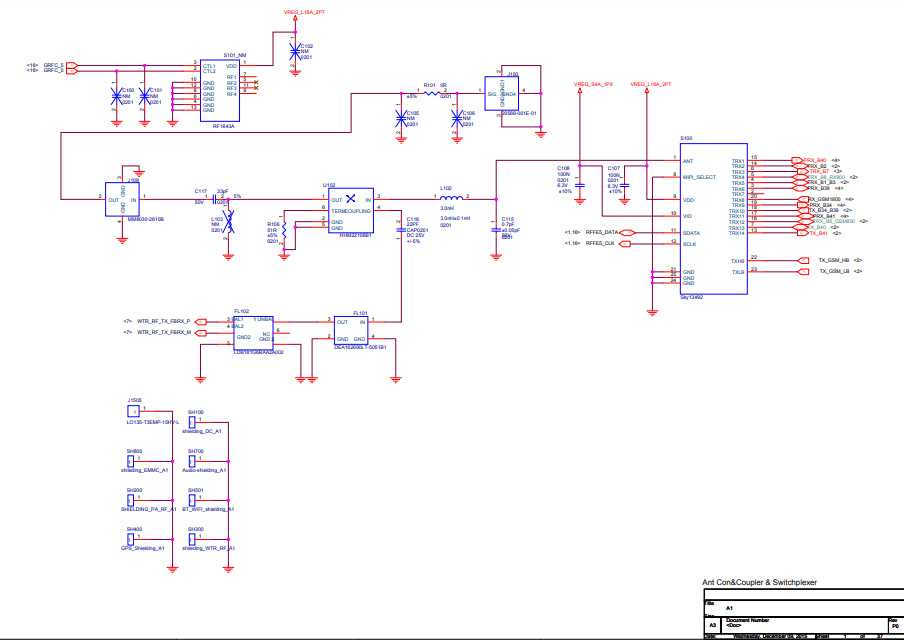Click the 'Sky13492' part name text
Viewport: 904px width, 640px height.
(692, 298)
